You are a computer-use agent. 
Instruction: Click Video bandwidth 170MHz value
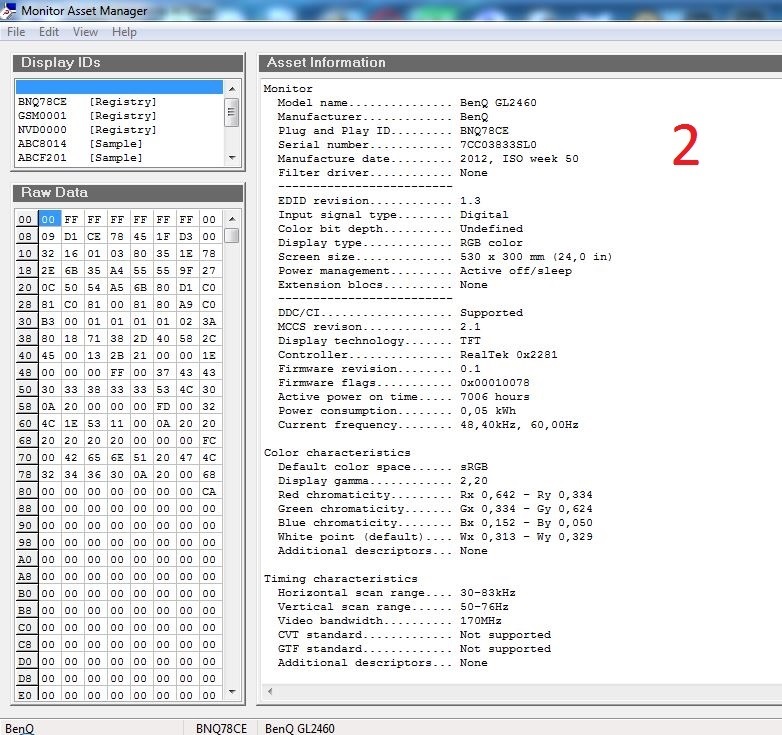pos(481,620)
